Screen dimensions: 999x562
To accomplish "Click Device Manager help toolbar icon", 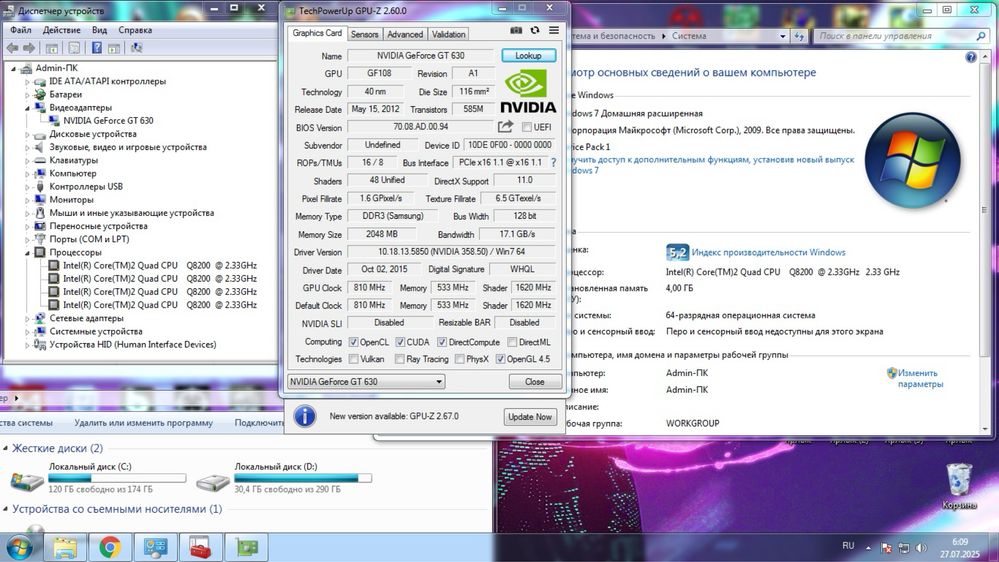I will coord(97,48).
